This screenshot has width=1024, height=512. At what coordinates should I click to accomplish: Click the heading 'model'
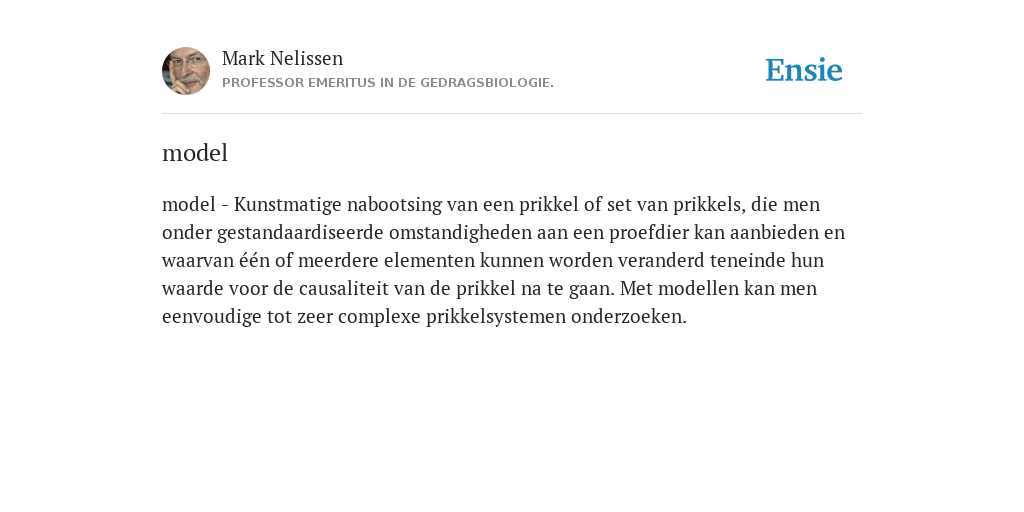coord(195,153)
